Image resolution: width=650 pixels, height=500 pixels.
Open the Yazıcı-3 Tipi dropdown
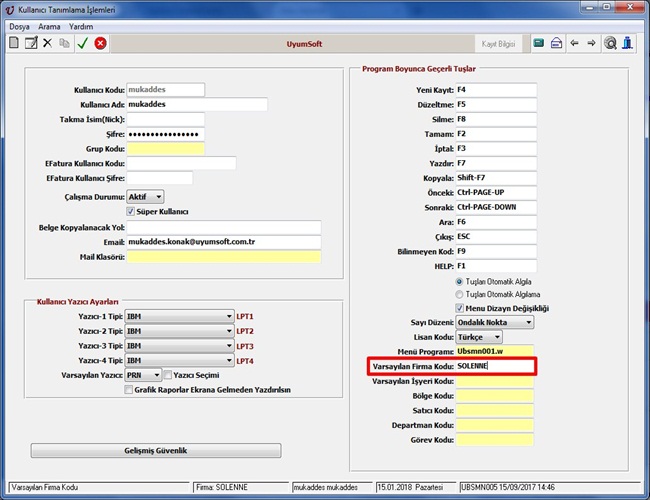click(x=179, y=346)
